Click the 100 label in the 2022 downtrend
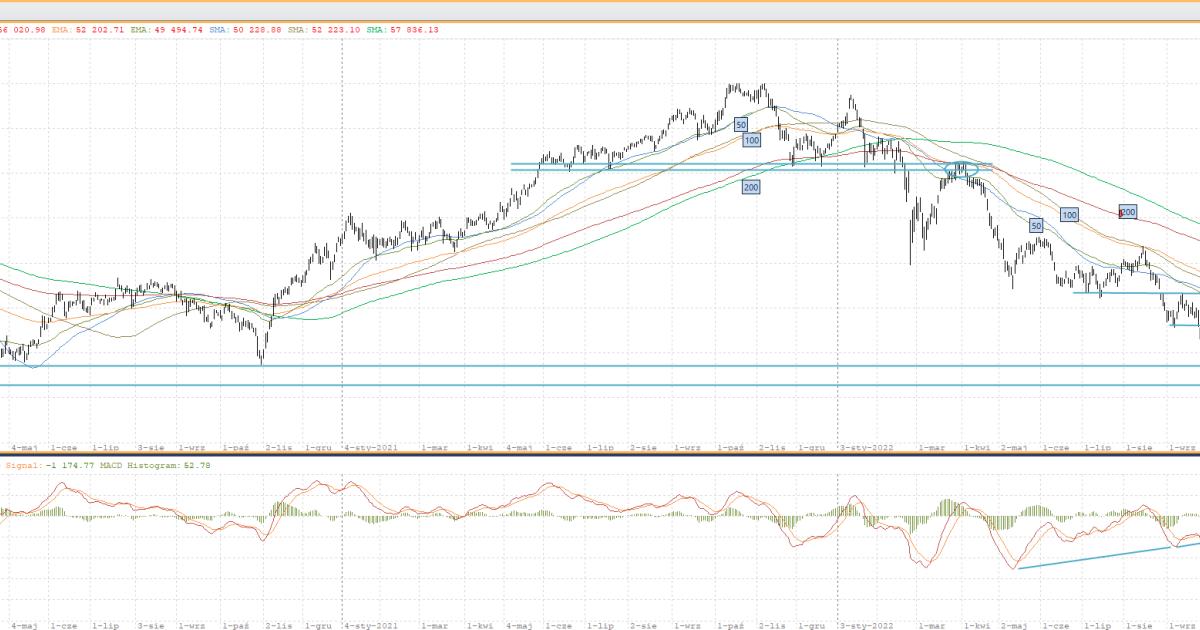The height and width of the screenshot is (630, 1200). point(1069,215)
